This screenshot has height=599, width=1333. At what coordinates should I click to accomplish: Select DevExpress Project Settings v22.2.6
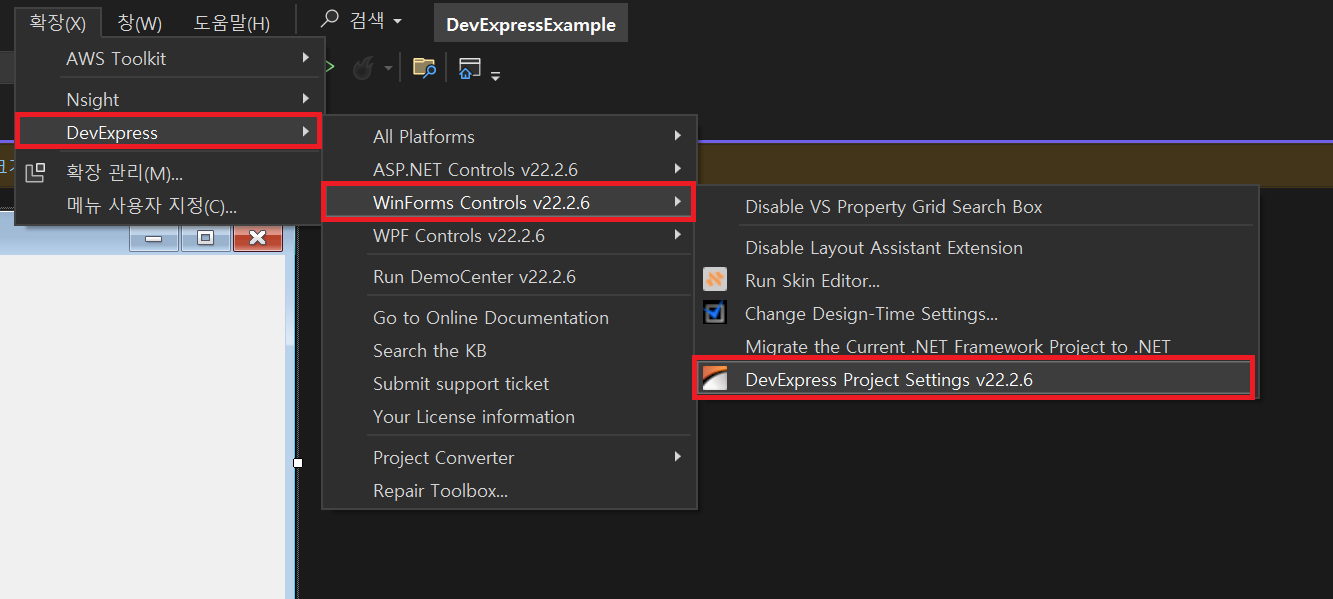point(975,380)
